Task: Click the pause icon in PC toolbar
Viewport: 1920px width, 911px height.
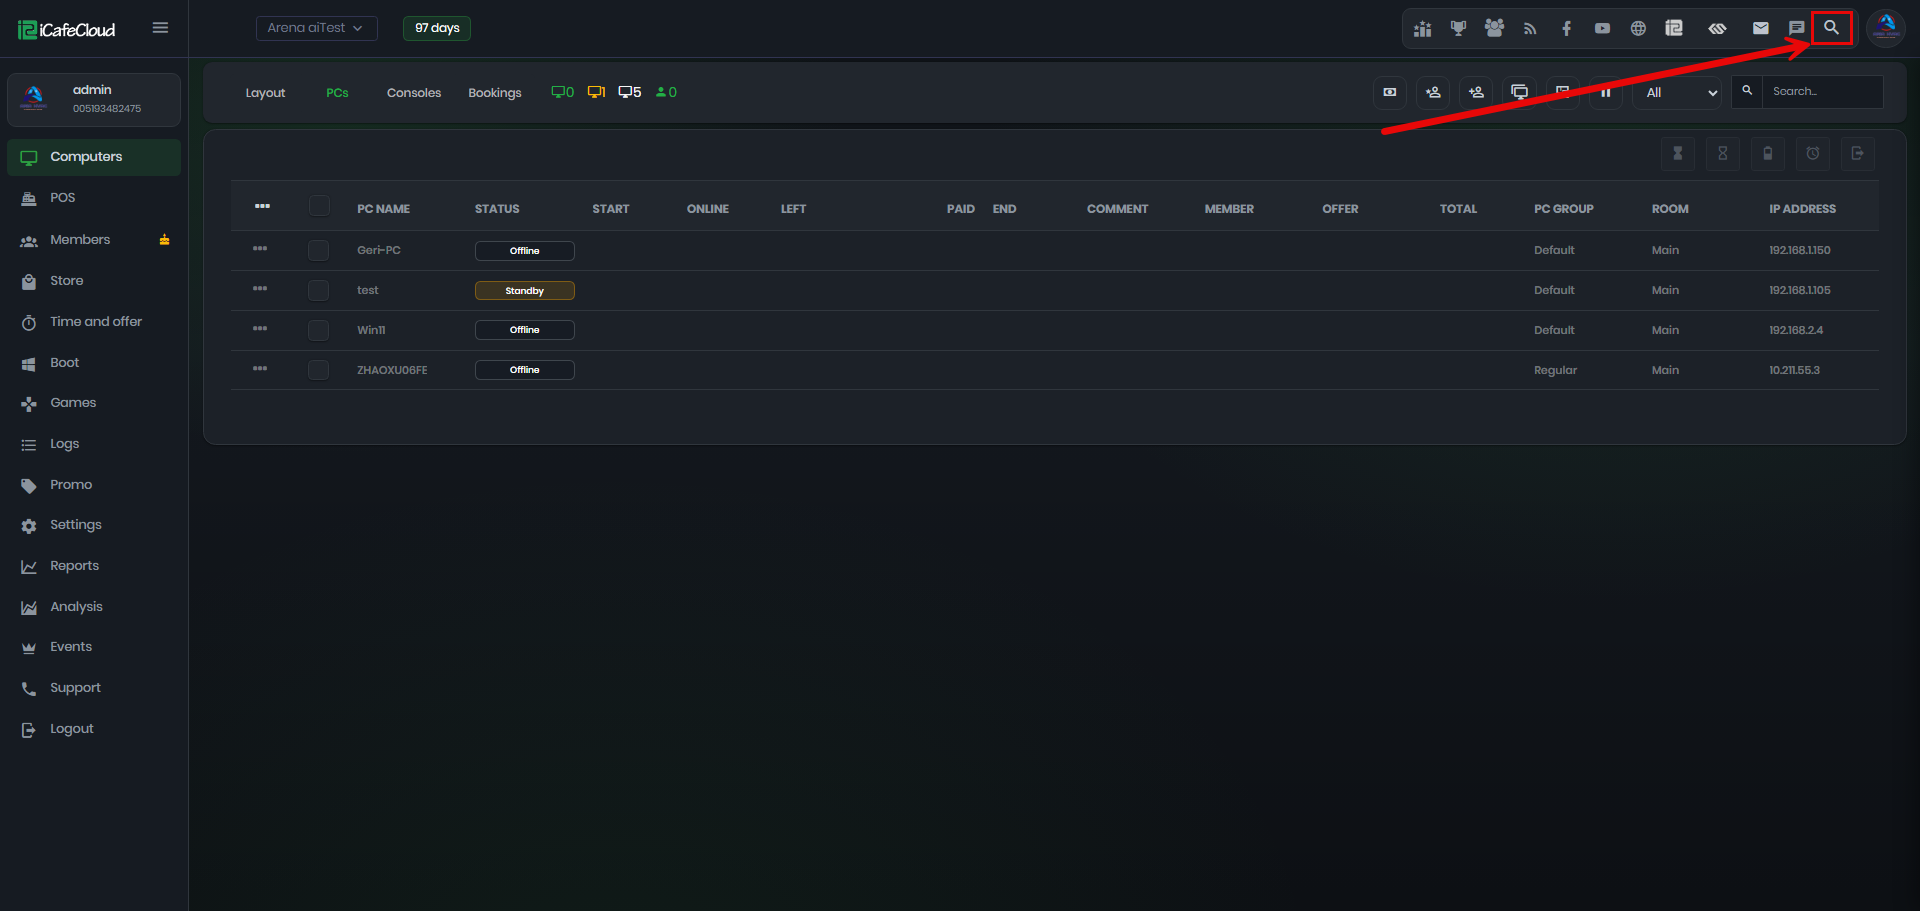Action: coord(1606,92)
